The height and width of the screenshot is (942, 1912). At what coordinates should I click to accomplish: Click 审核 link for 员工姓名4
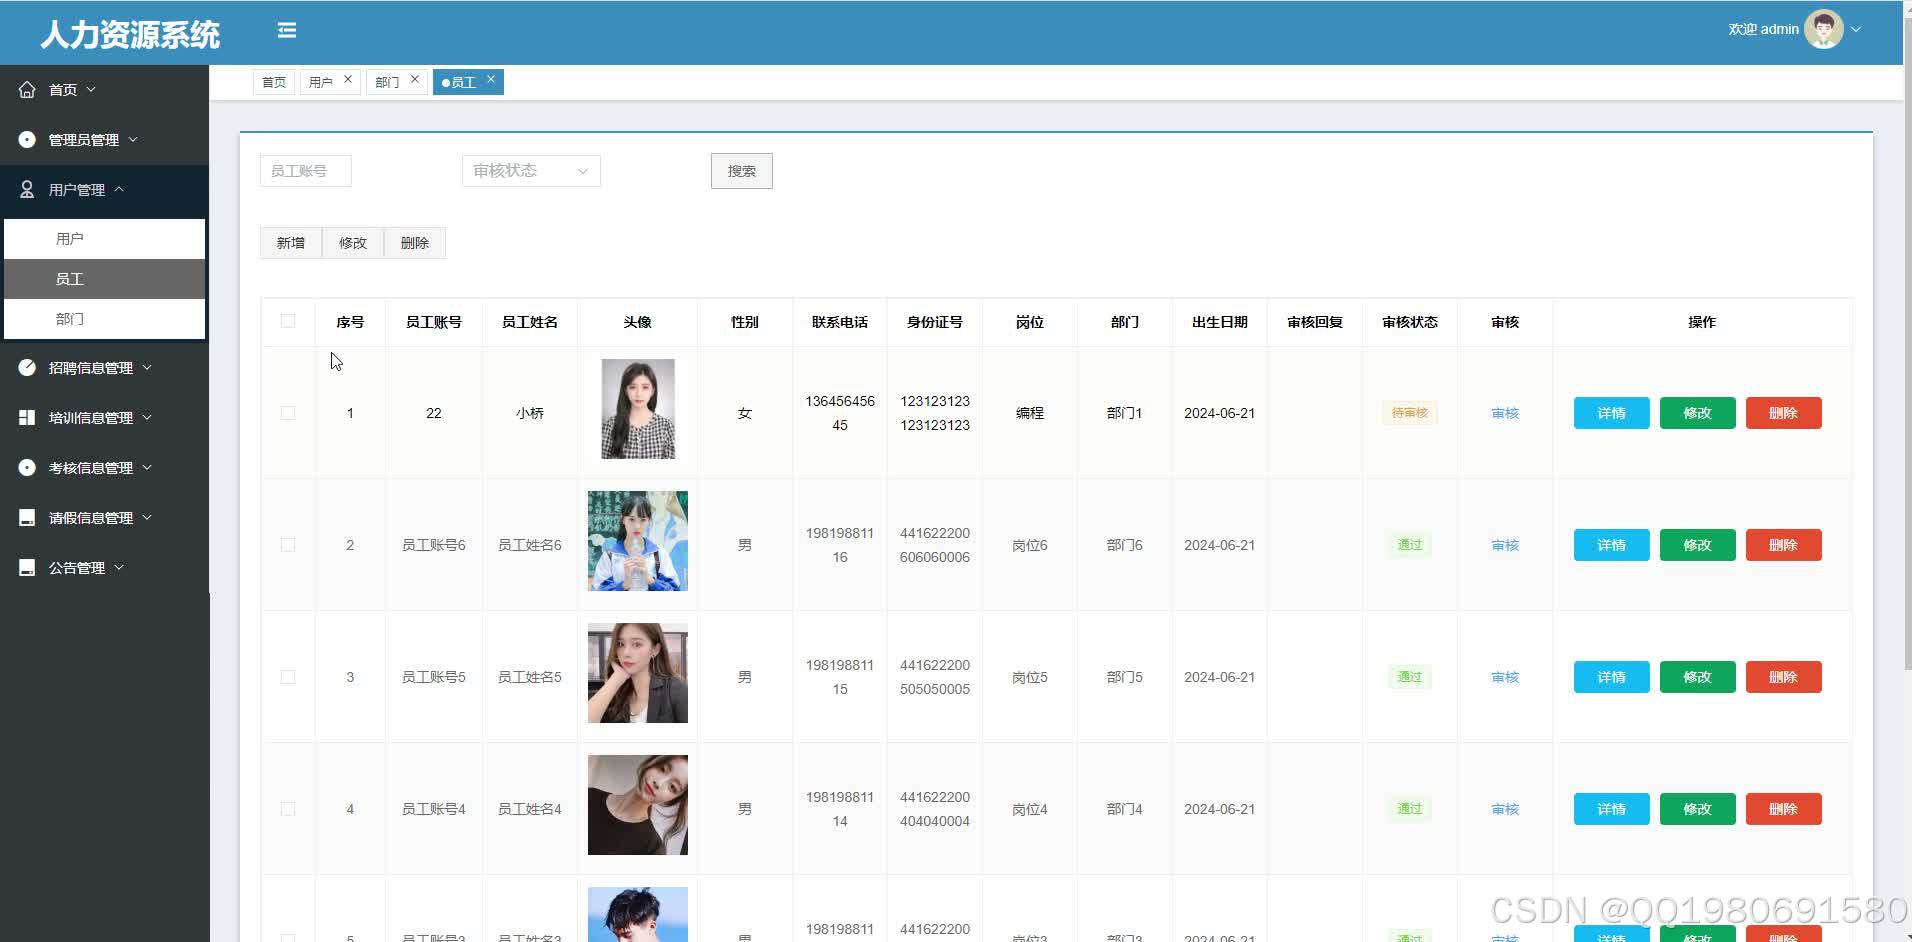click(1505, 809)
